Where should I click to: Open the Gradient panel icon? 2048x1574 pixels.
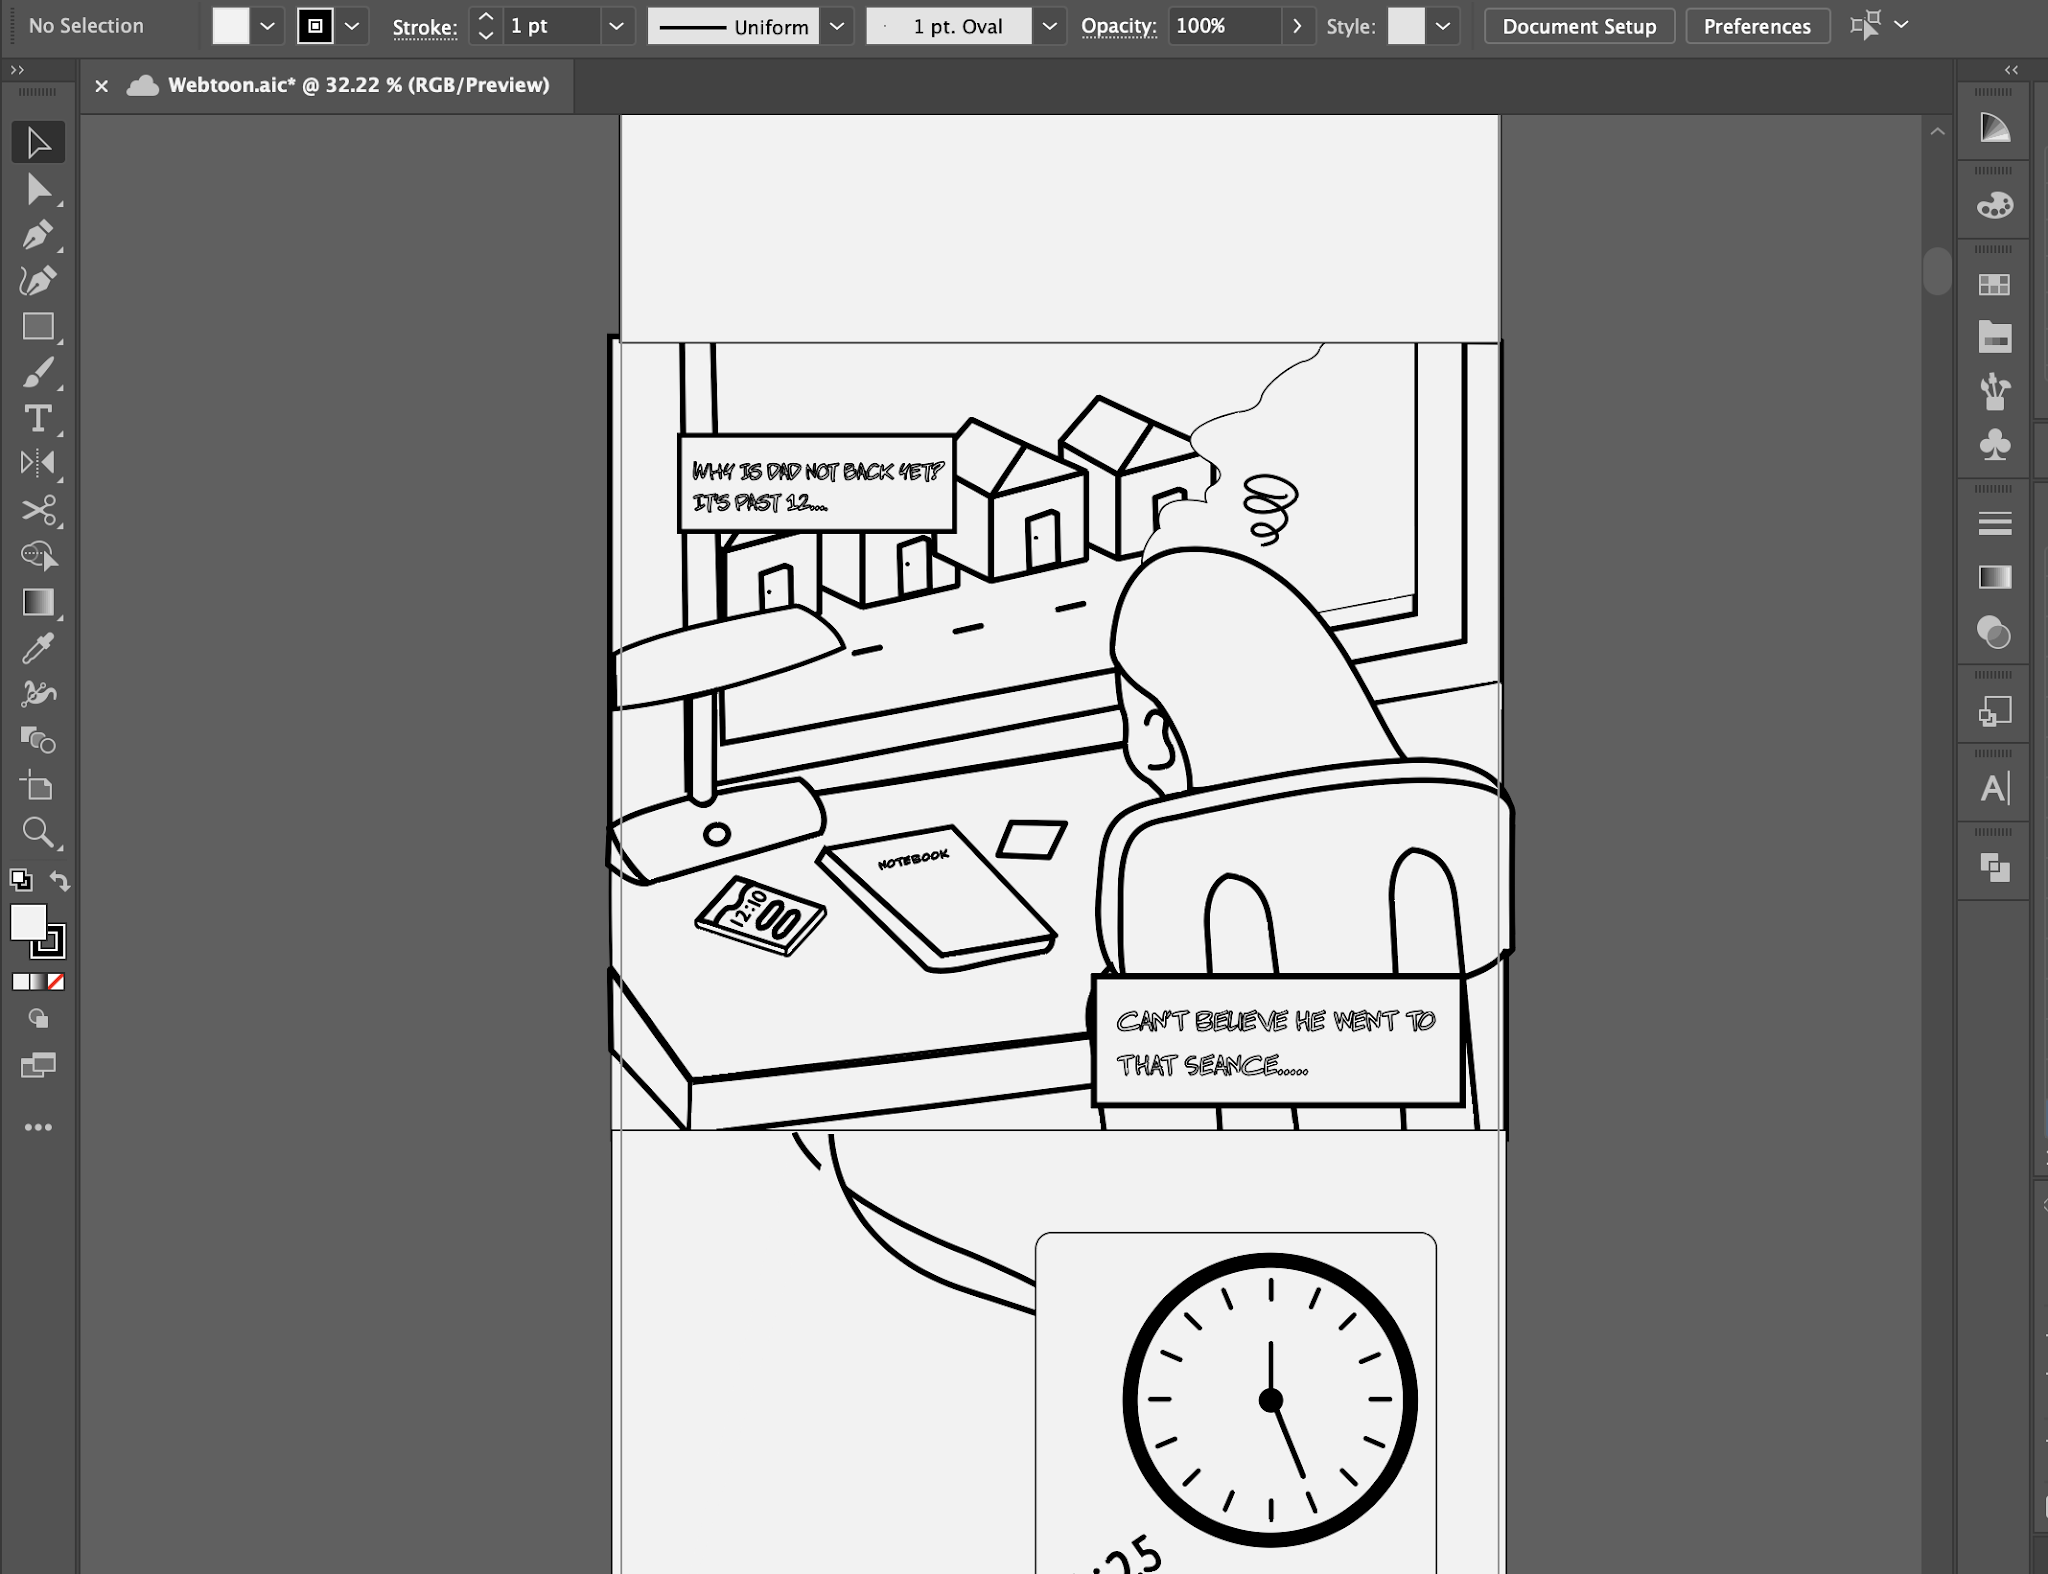pyautogui.click(x=1994, y=577)
